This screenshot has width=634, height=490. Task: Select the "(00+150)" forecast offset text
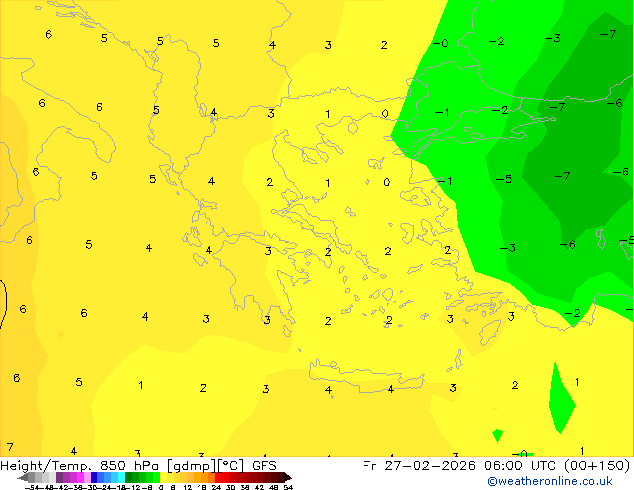[597, 466]
